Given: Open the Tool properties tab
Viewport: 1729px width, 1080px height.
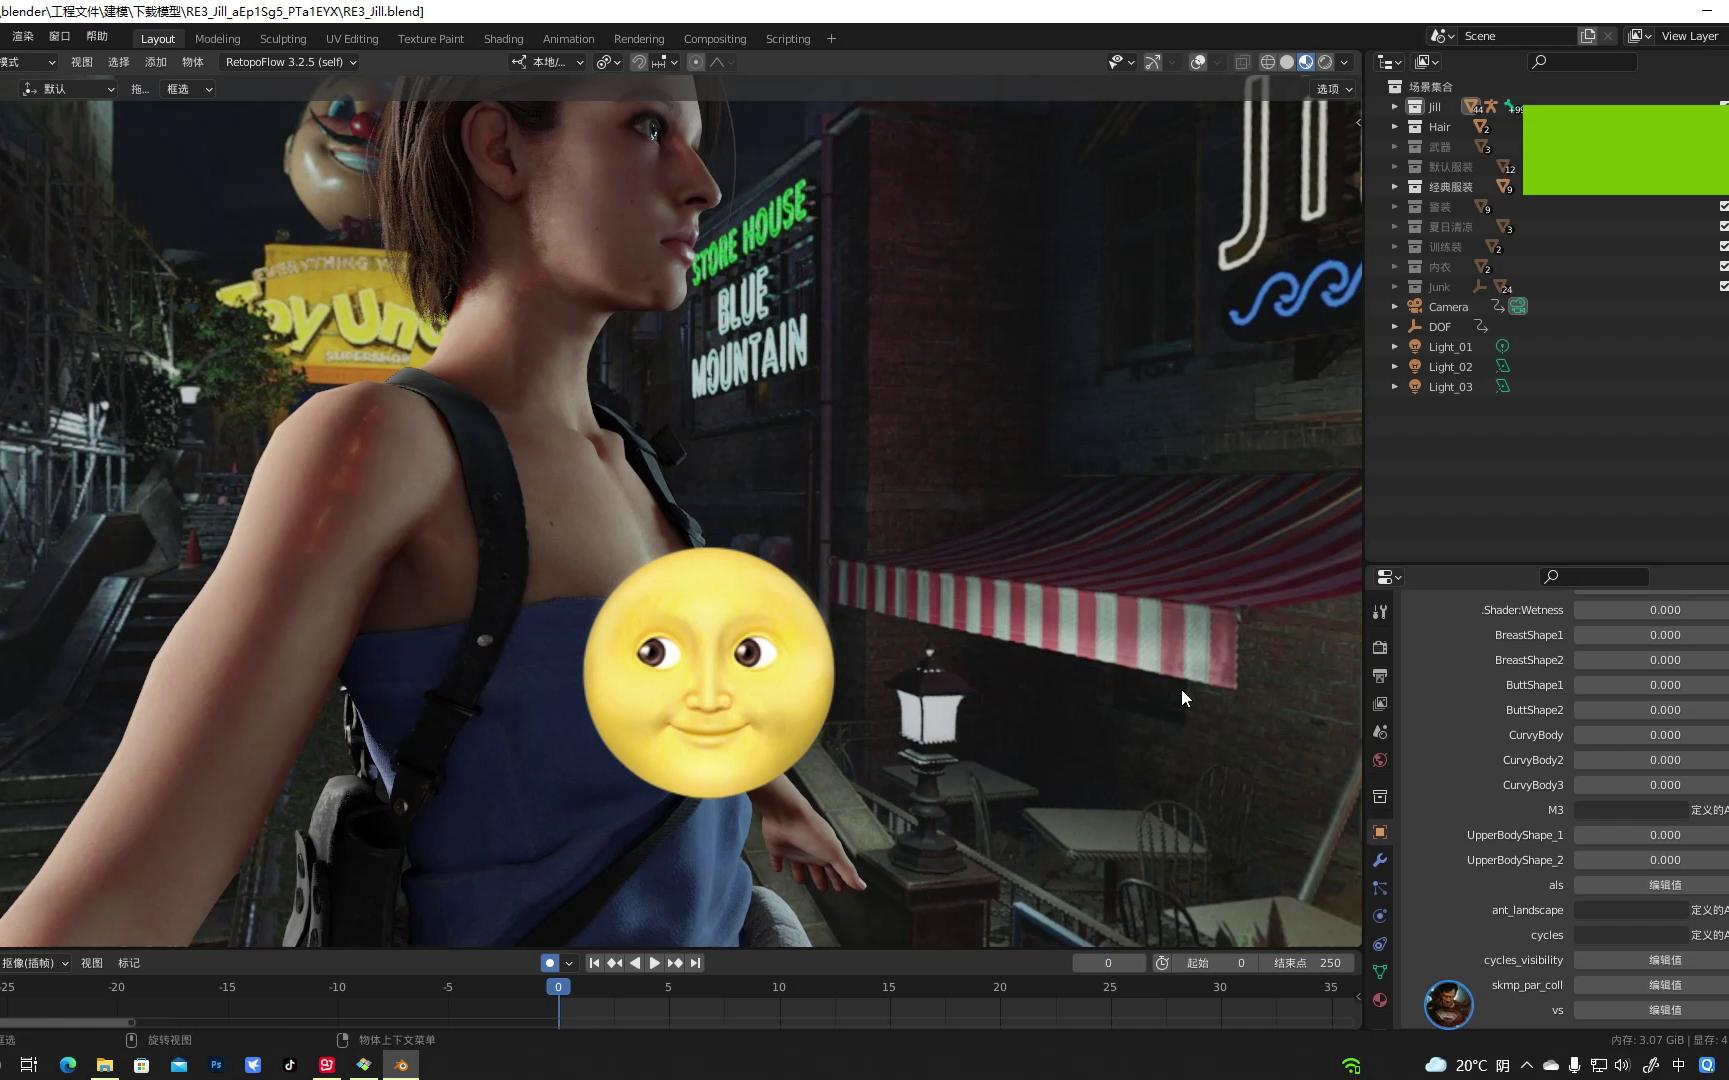Looking at the screenshot, I should click(x=1380, y=612).
